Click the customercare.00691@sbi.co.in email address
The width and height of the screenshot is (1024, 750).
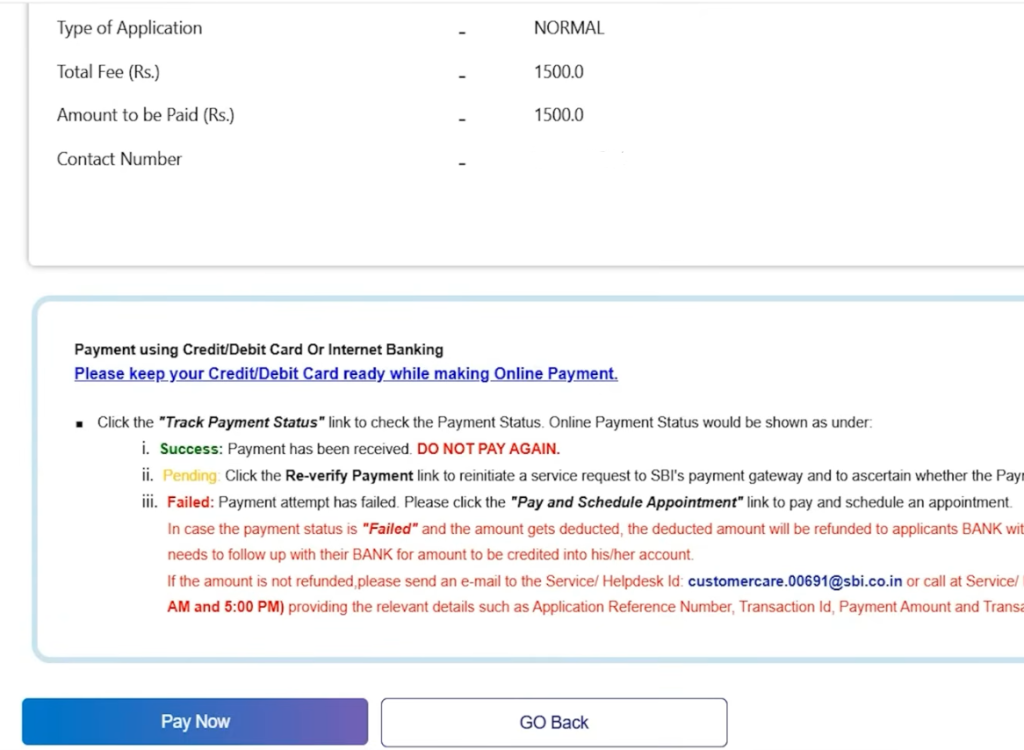pyautogui.click(x=795, y=581)
